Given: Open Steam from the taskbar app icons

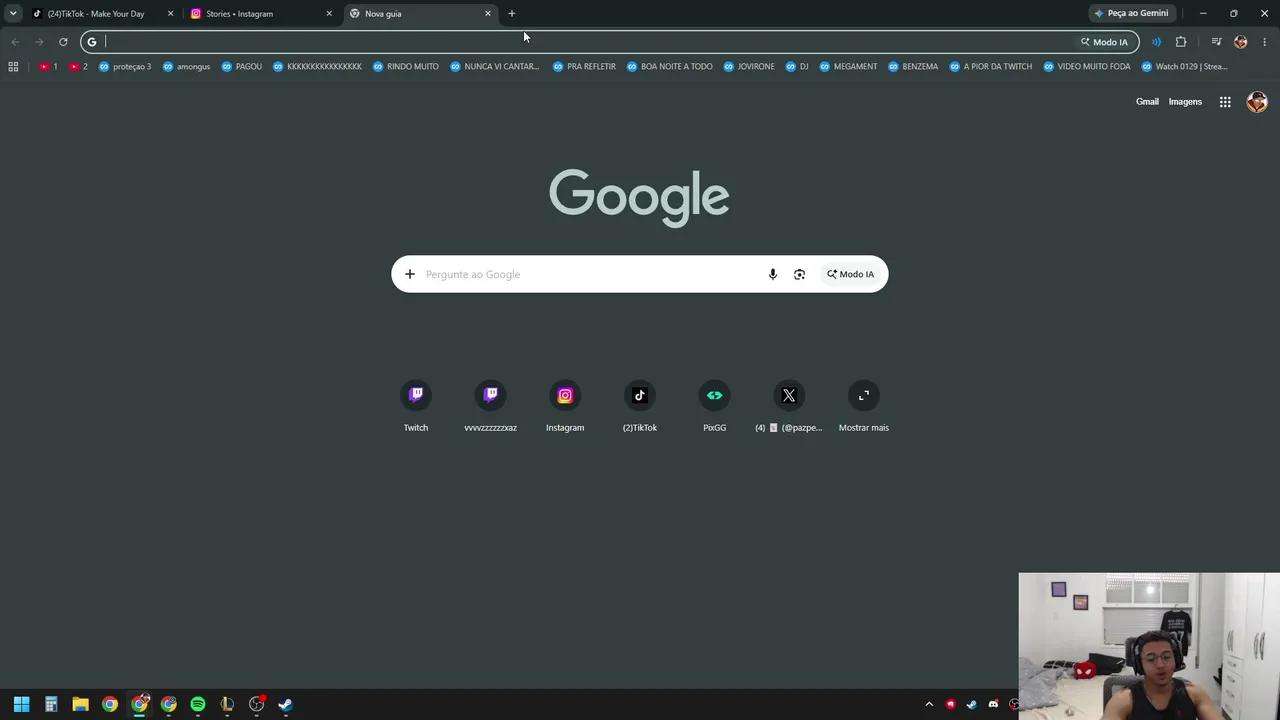Looking at the screenshot, I should coord(285,704).
